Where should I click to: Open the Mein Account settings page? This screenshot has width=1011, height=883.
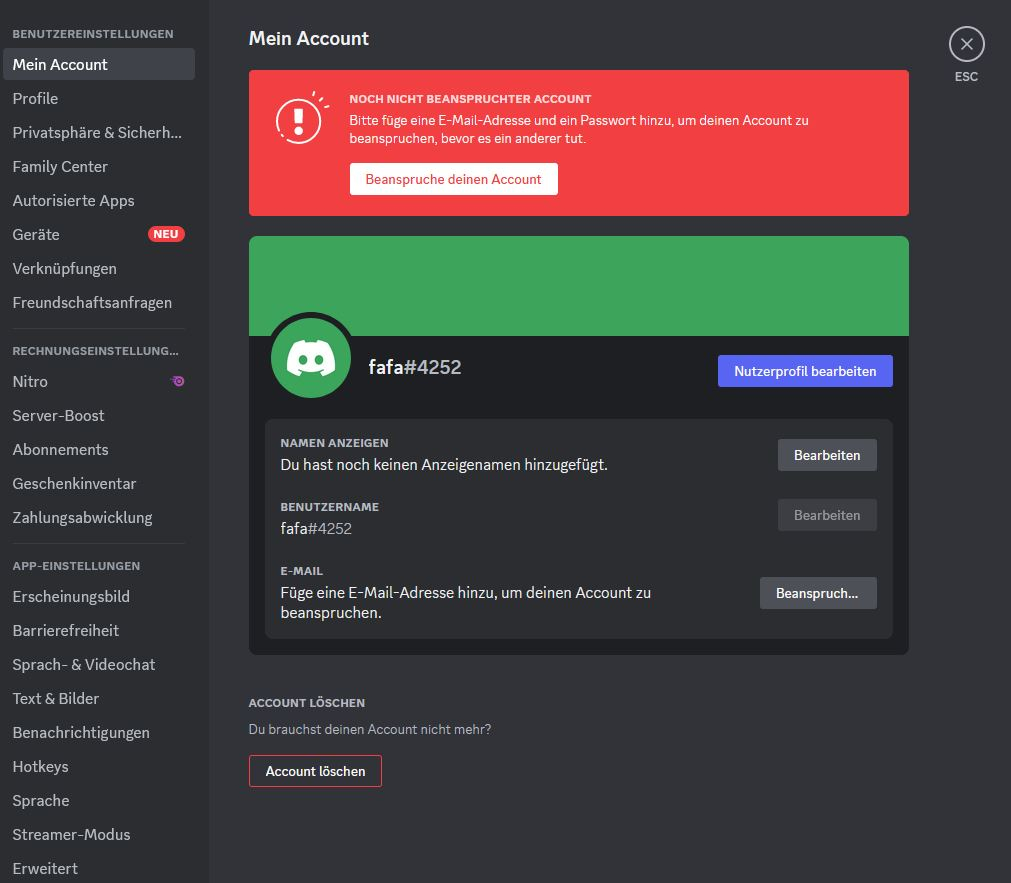[99, 64]
